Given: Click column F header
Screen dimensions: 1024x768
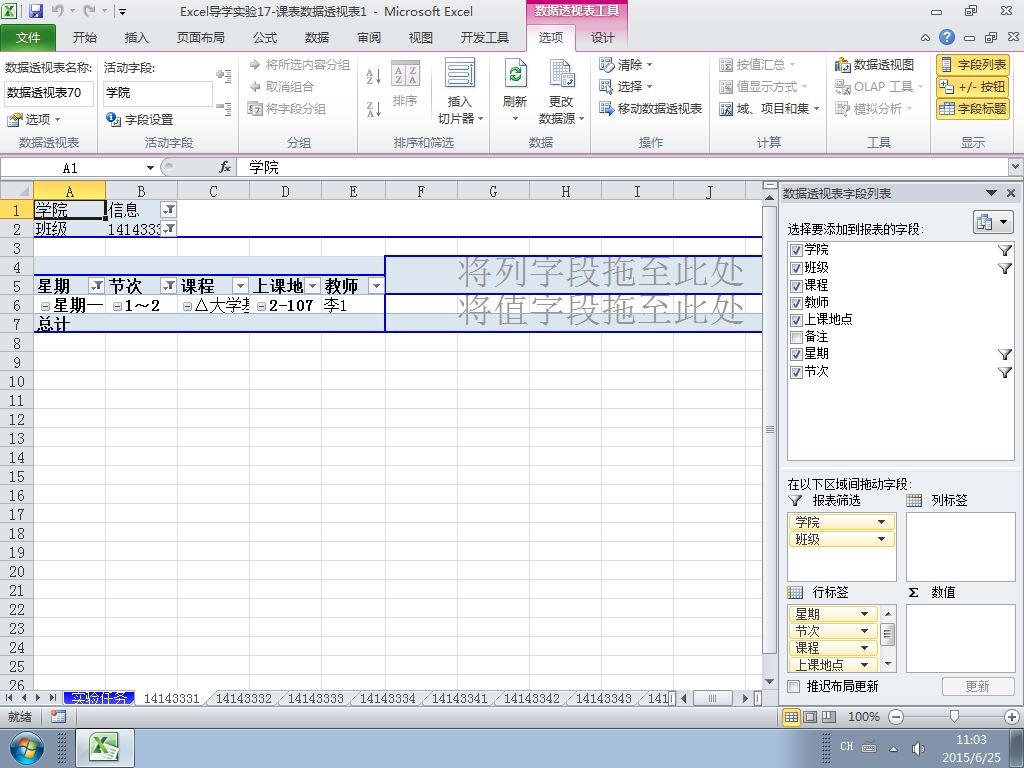Looking at the screenshot, I should tap(421, 191).
